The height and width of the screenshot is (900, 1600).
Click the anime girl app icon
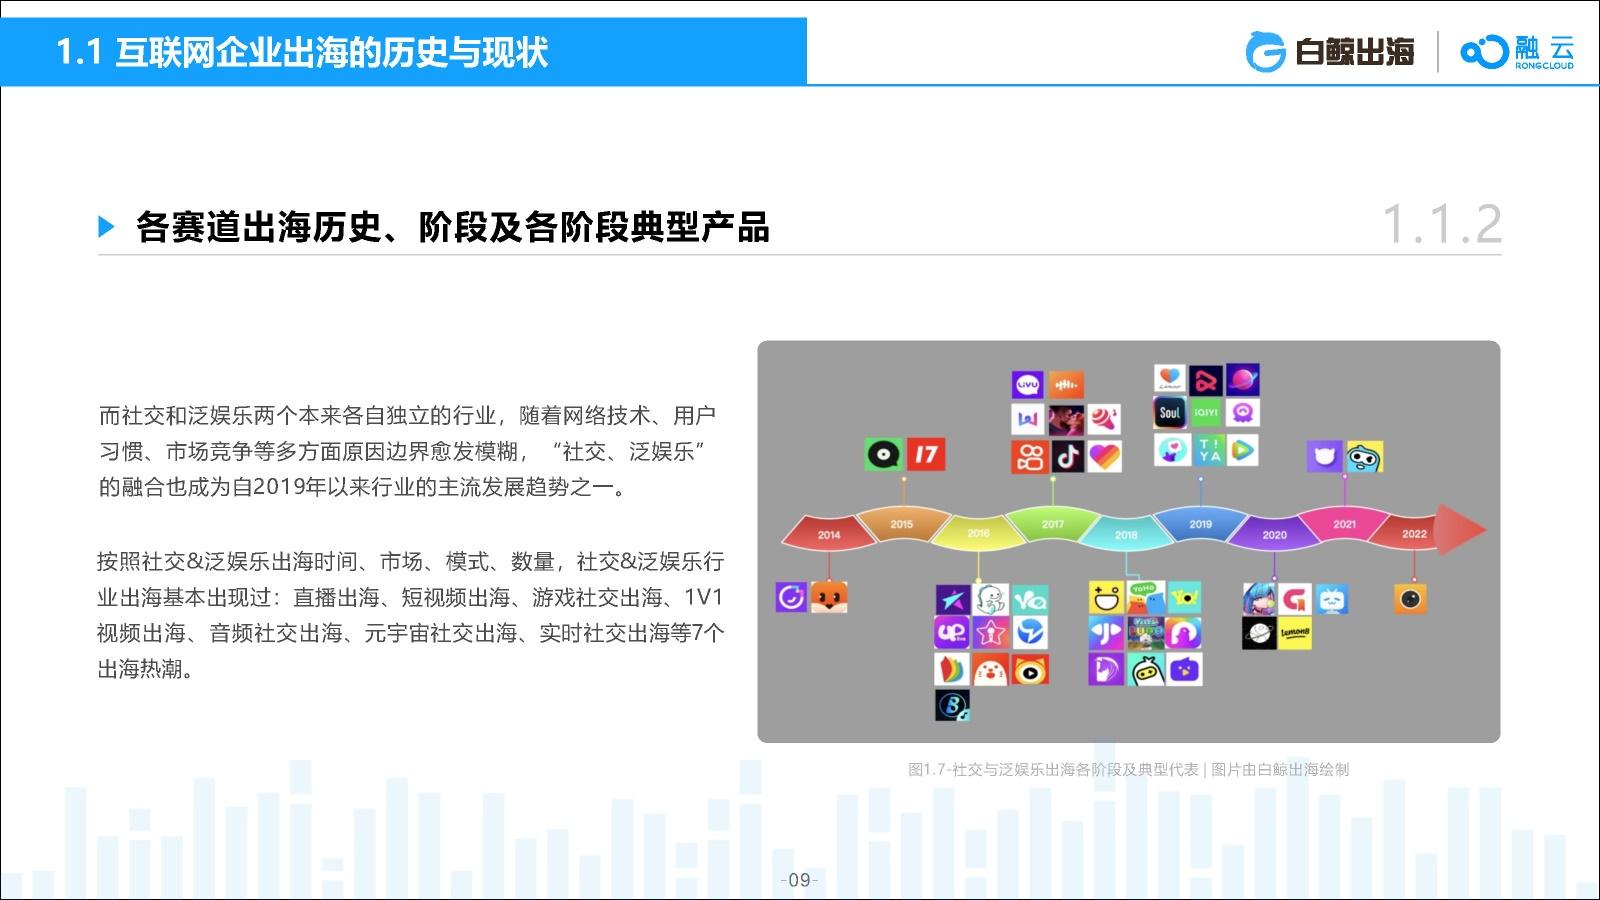(1259, 598)
